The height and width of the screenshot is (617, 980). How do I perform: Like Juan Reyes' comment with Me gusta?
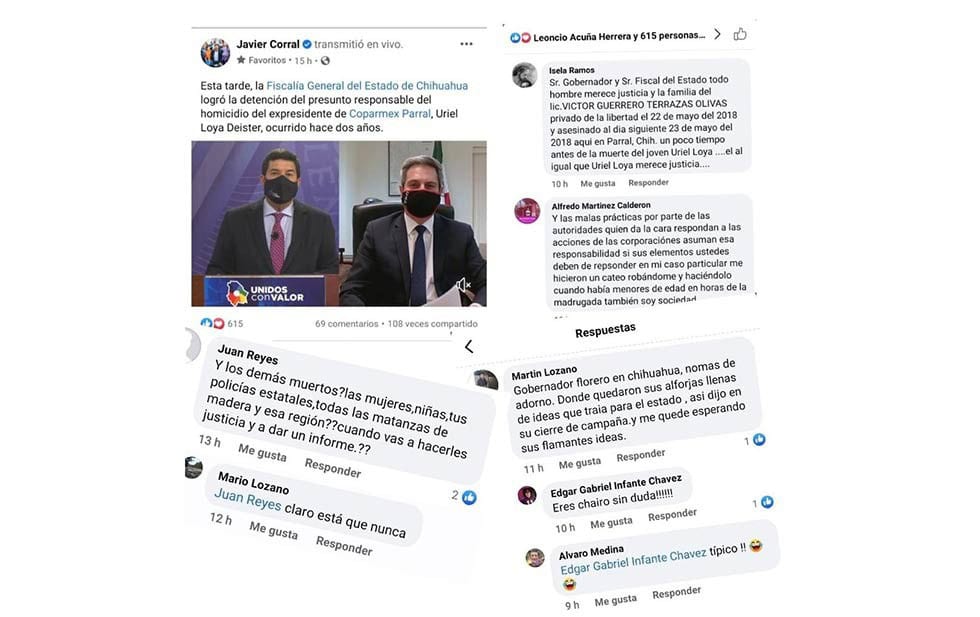[x=262, y=453]
